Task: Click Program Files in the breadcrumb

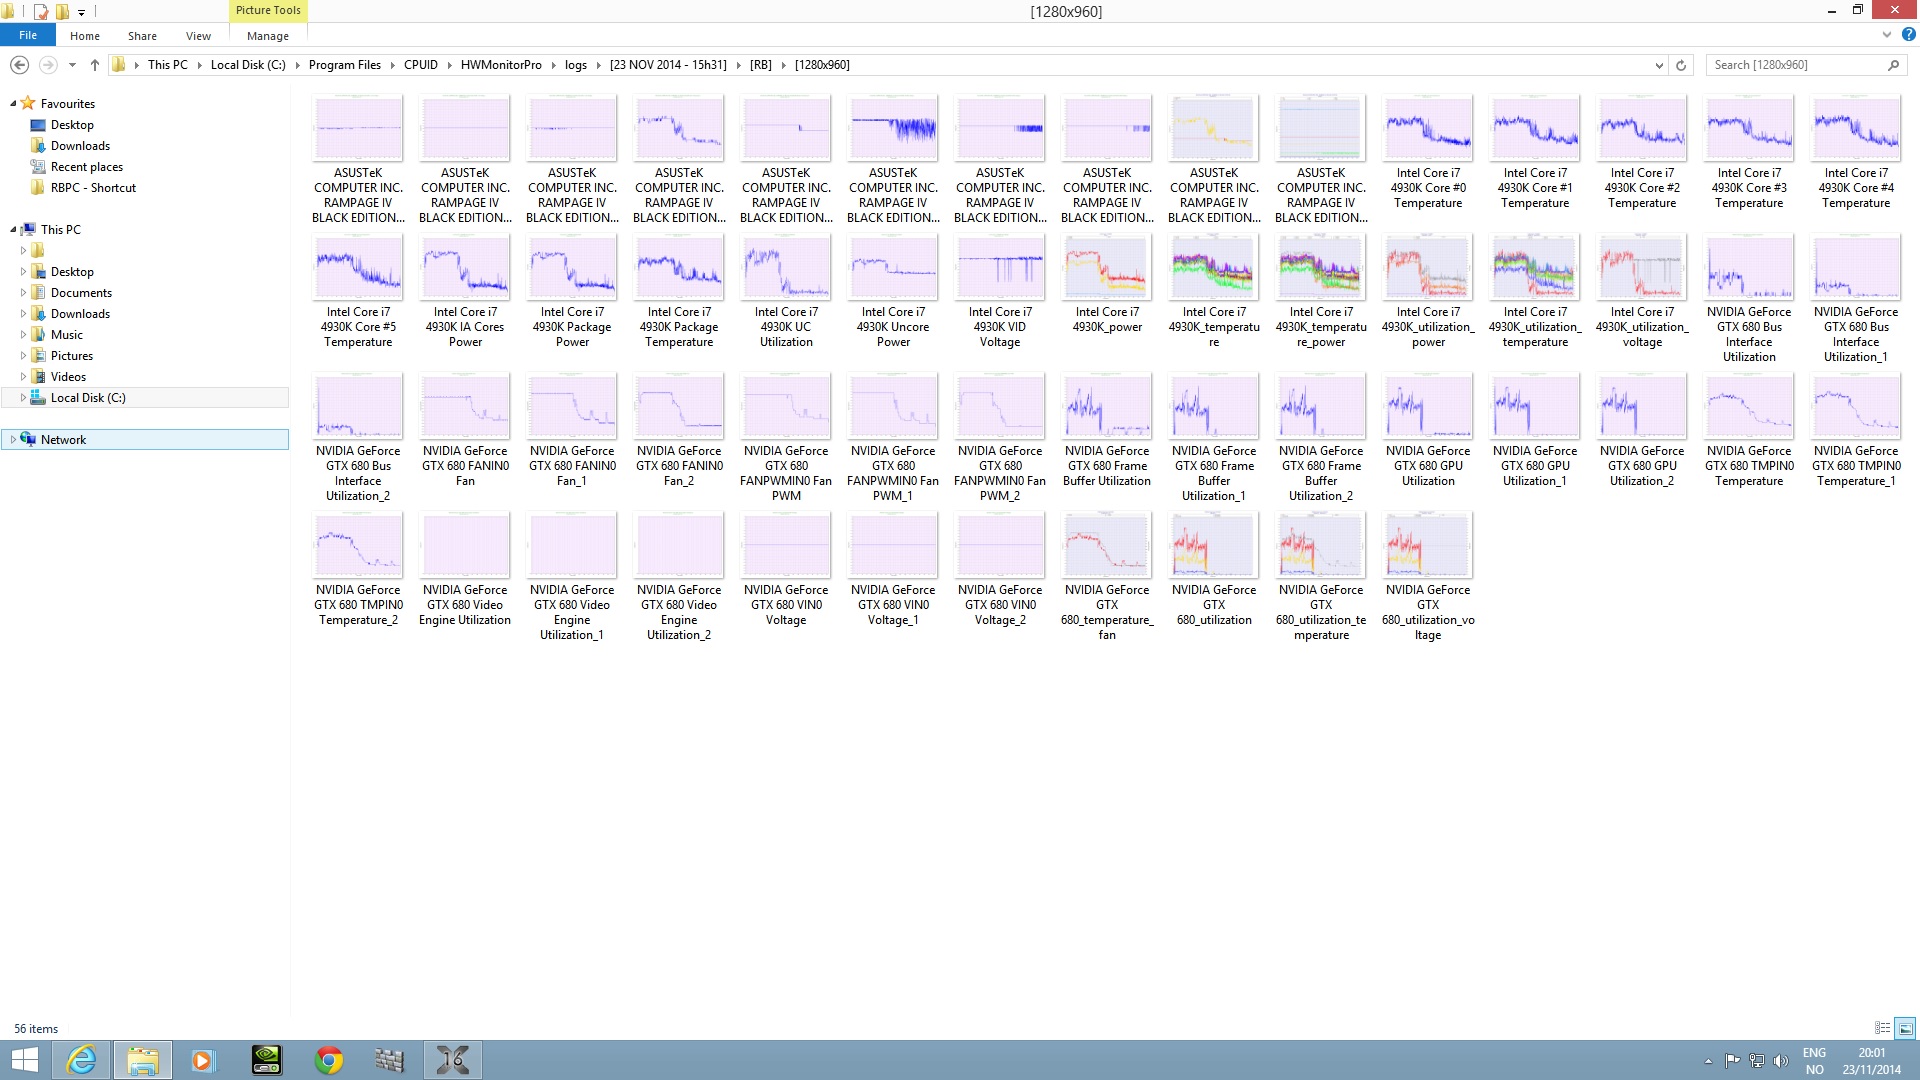Action: pos(345,65)
